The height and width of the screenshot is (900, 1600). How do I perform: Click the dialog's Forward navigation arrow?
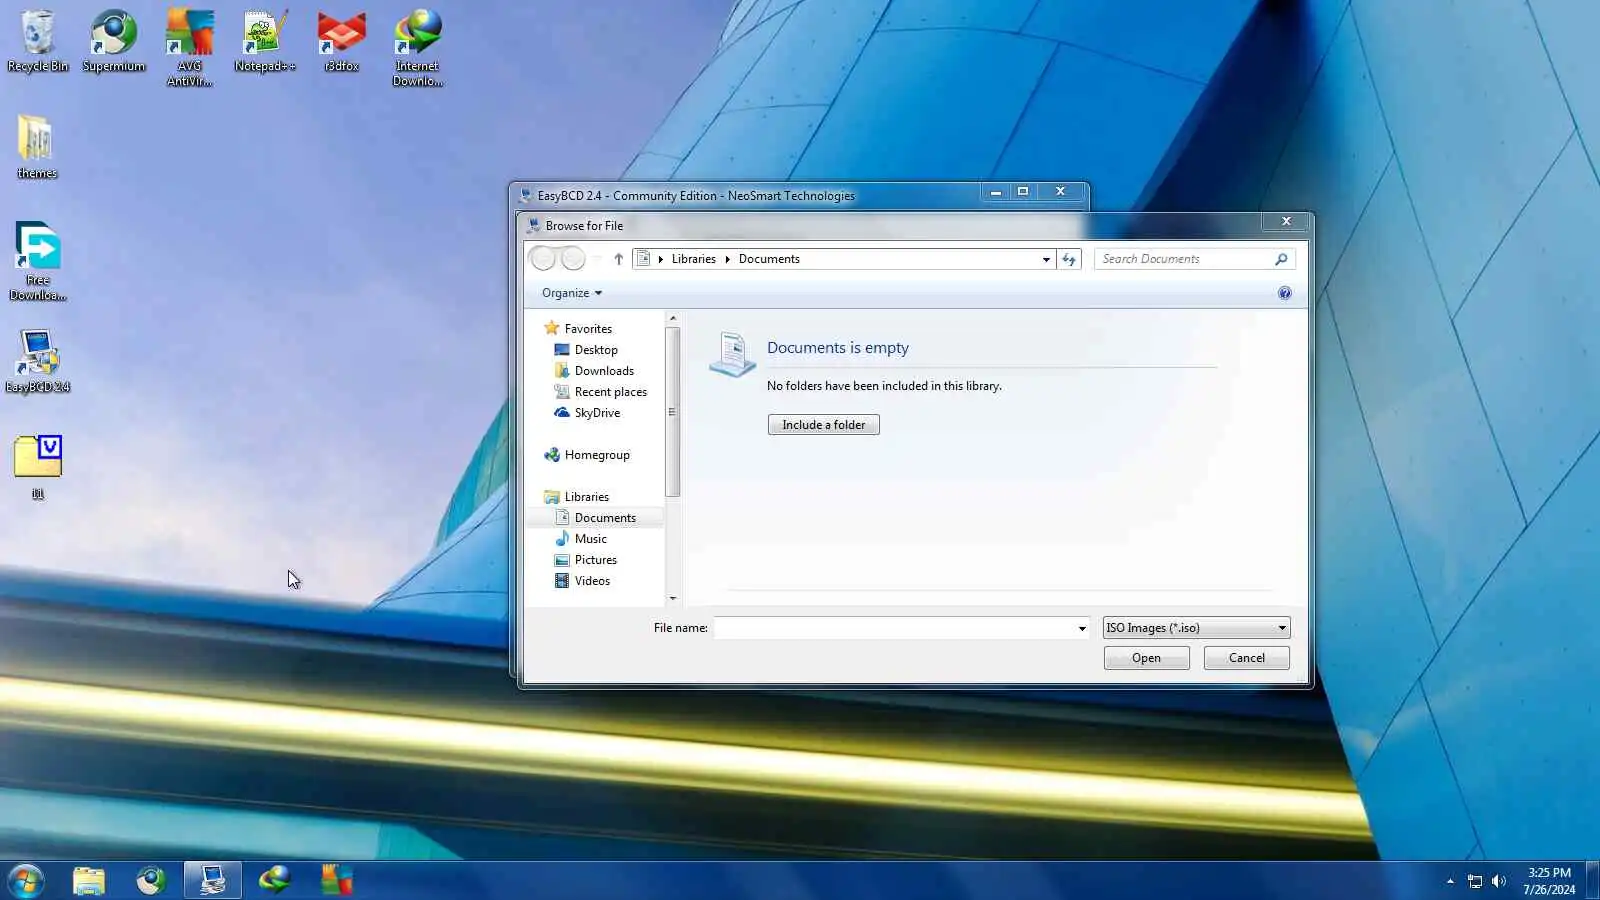tap(573, 259)
